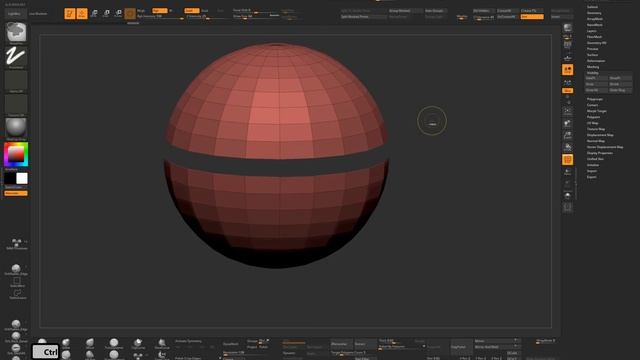The height and width of the screenshot is (360, 640).
Task: Expand the Masking subpalette
Action: 593,67
